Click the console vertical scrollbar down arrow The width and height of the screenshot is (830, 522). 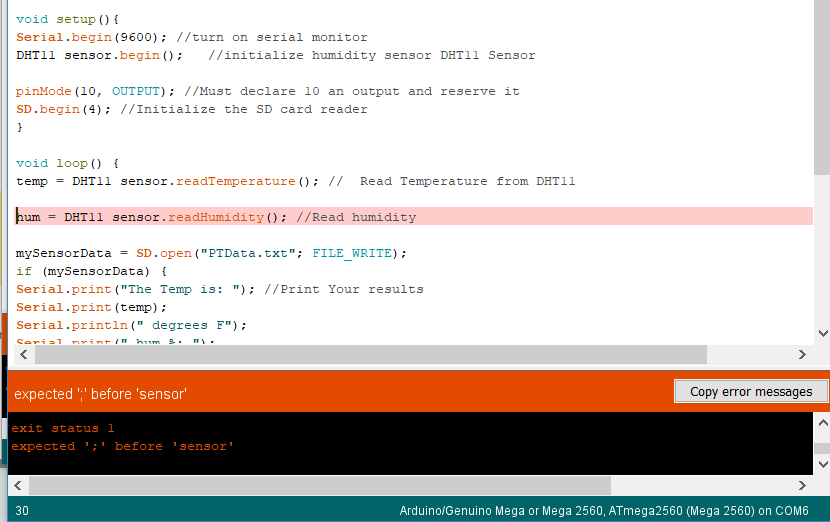823,464
